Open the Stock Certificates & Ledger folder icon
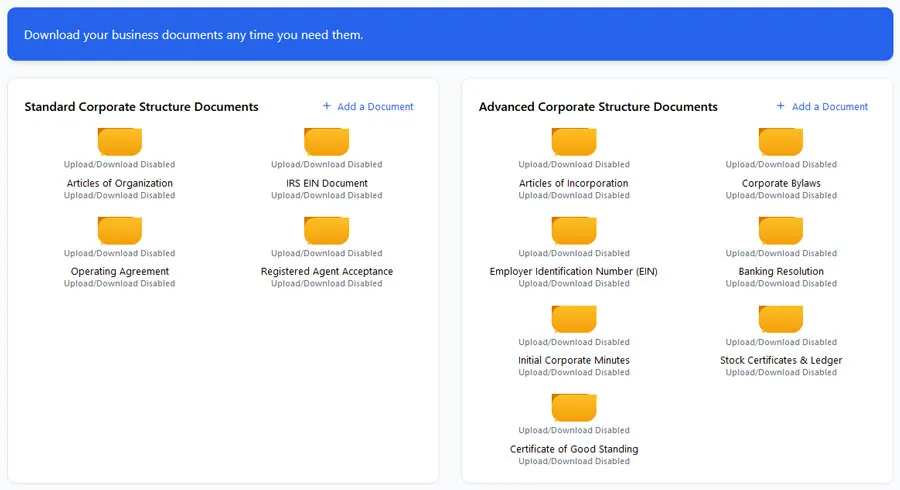This screenshot has width=900, height=490. pyautogui.click(x=781, y=319)
